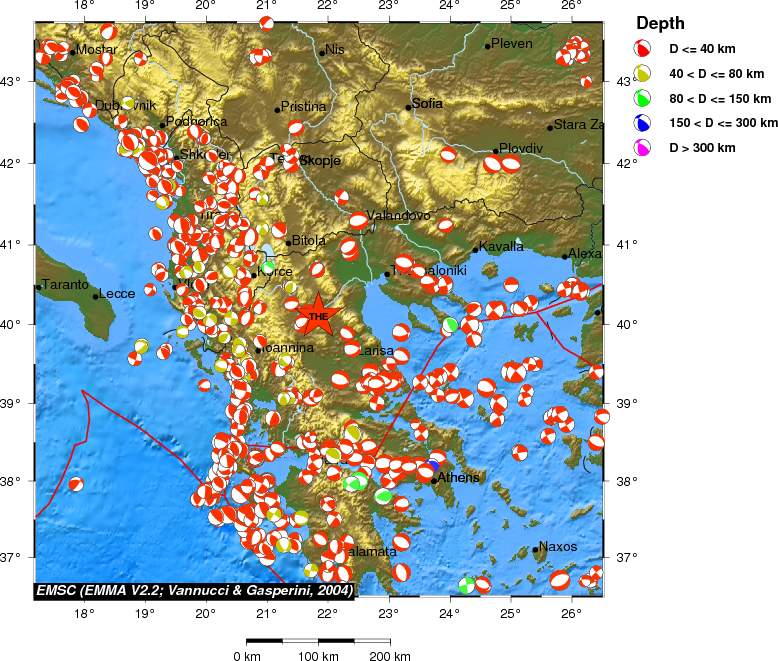Image resolution: width=778 pixels, height=661 pixels.
Task: Select the green focal mechanism on the Chalkidiki peninsula
Action: click(451, 324)
